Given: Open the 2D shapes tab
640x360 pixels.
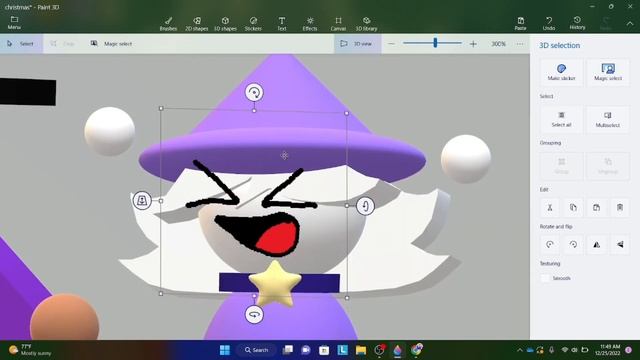Looking at the screenshot, I should 197,24.
